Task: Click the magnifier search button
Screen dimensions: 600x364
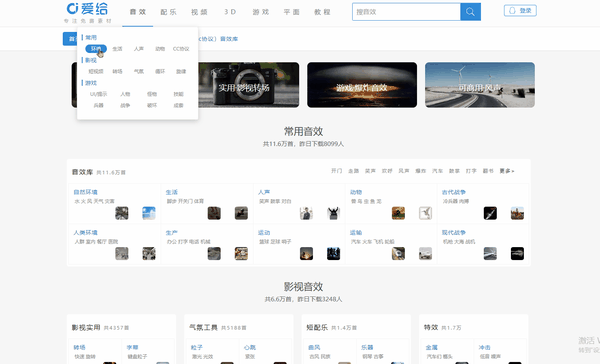Action: 470,12
